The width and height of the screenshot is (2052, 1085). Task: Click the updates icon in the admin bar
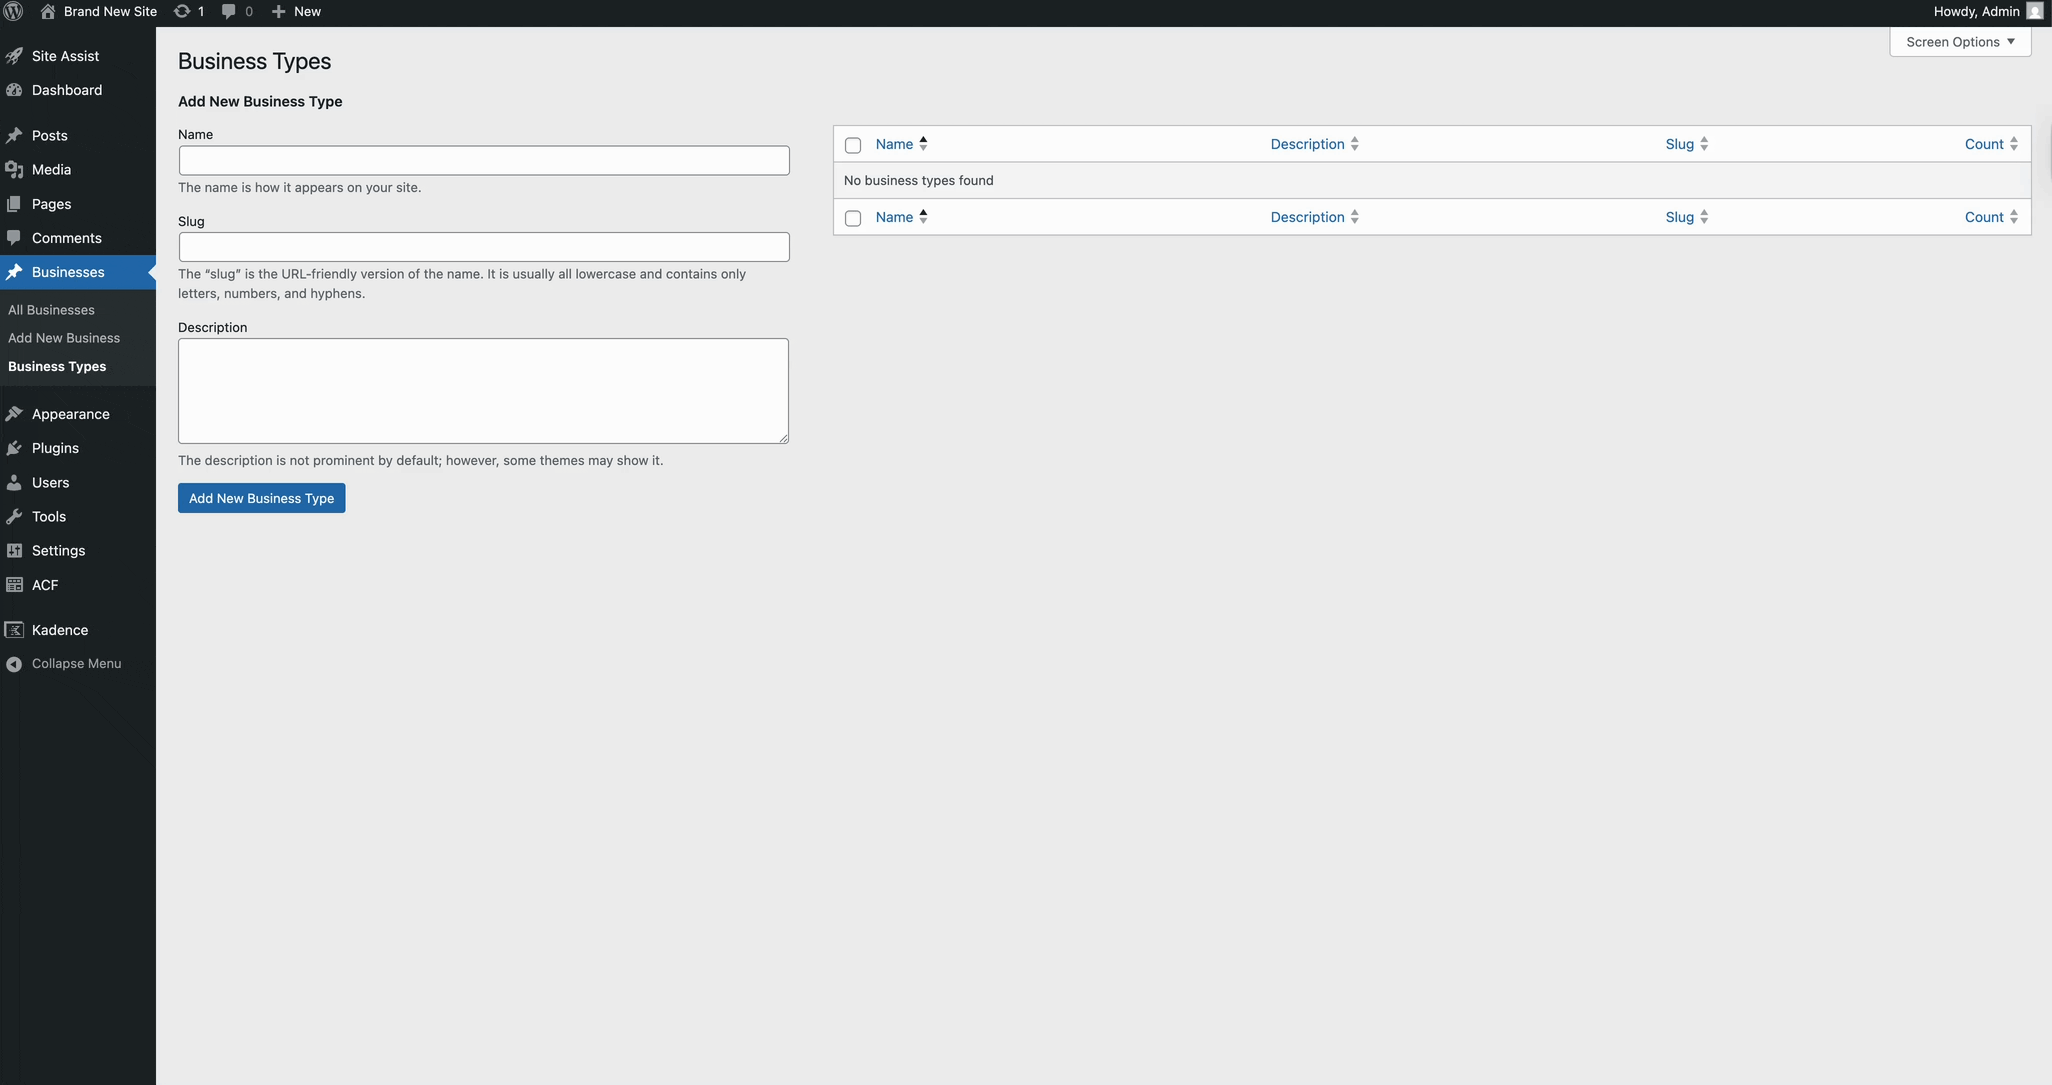[183, 11]
